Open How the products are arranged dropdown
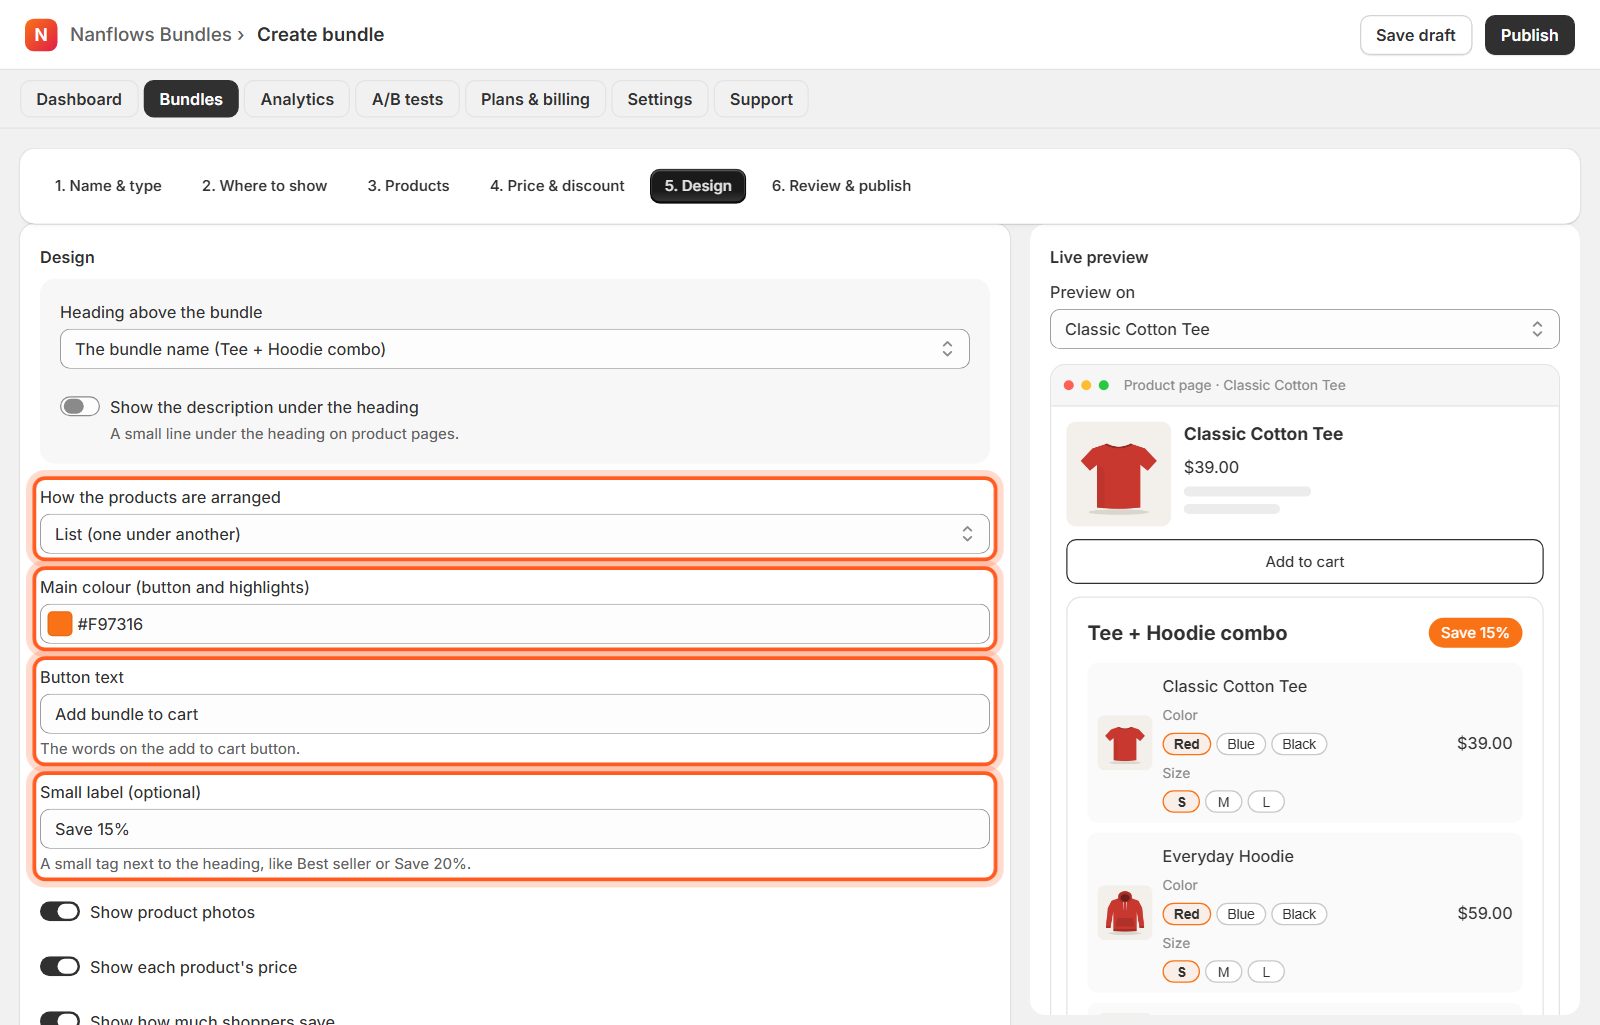Screen dimensions: 1600x1025 (x=515, y=534)
